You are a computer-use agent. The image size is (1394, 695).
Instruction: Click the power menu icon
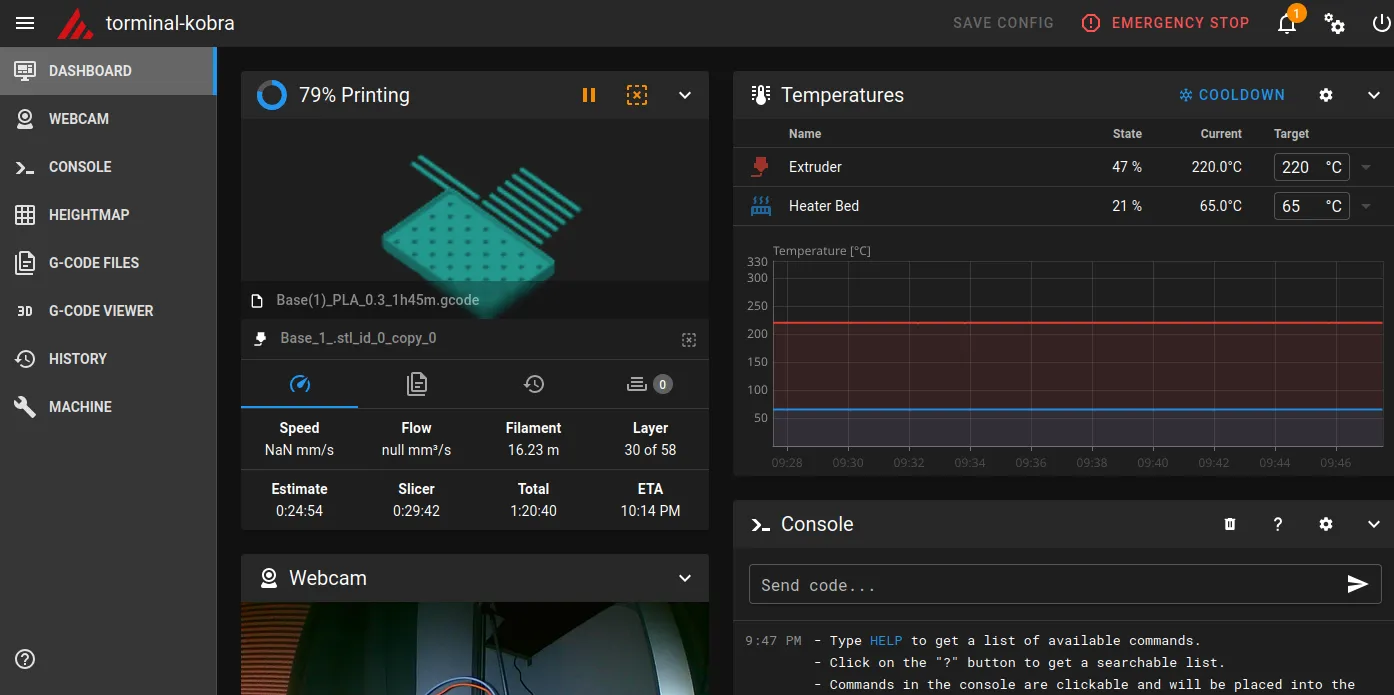1382,23
